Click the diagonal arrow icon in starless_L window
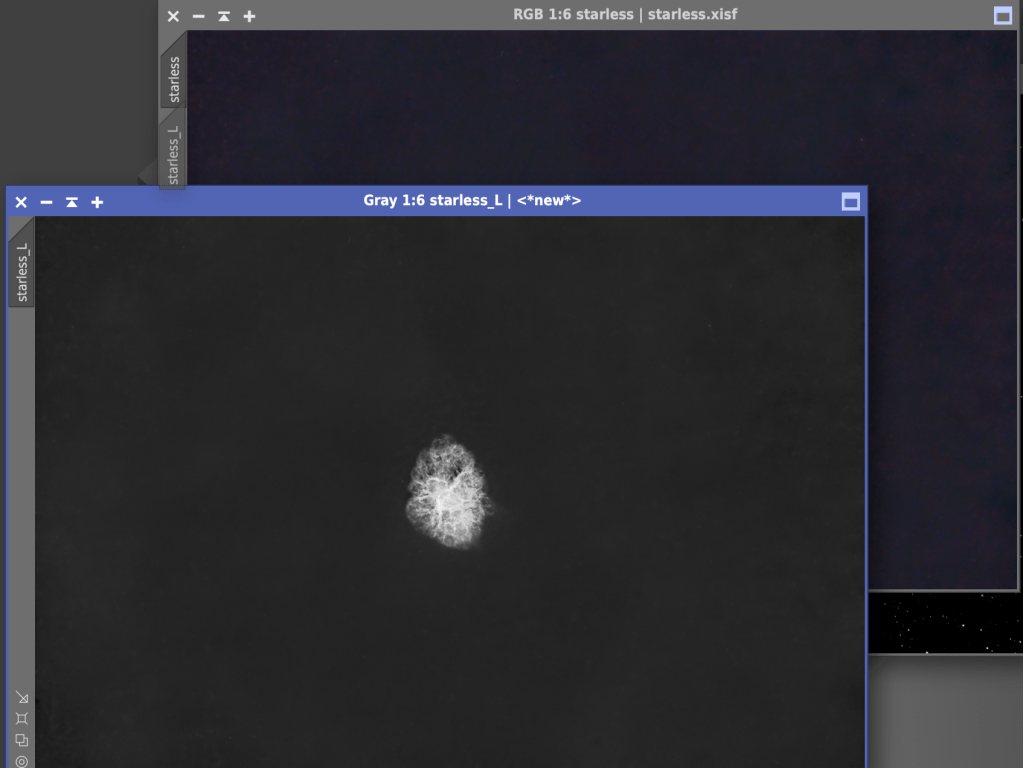Image resolution: width=1023 pixels, height=768 pixels. click(x=22, y=697)
